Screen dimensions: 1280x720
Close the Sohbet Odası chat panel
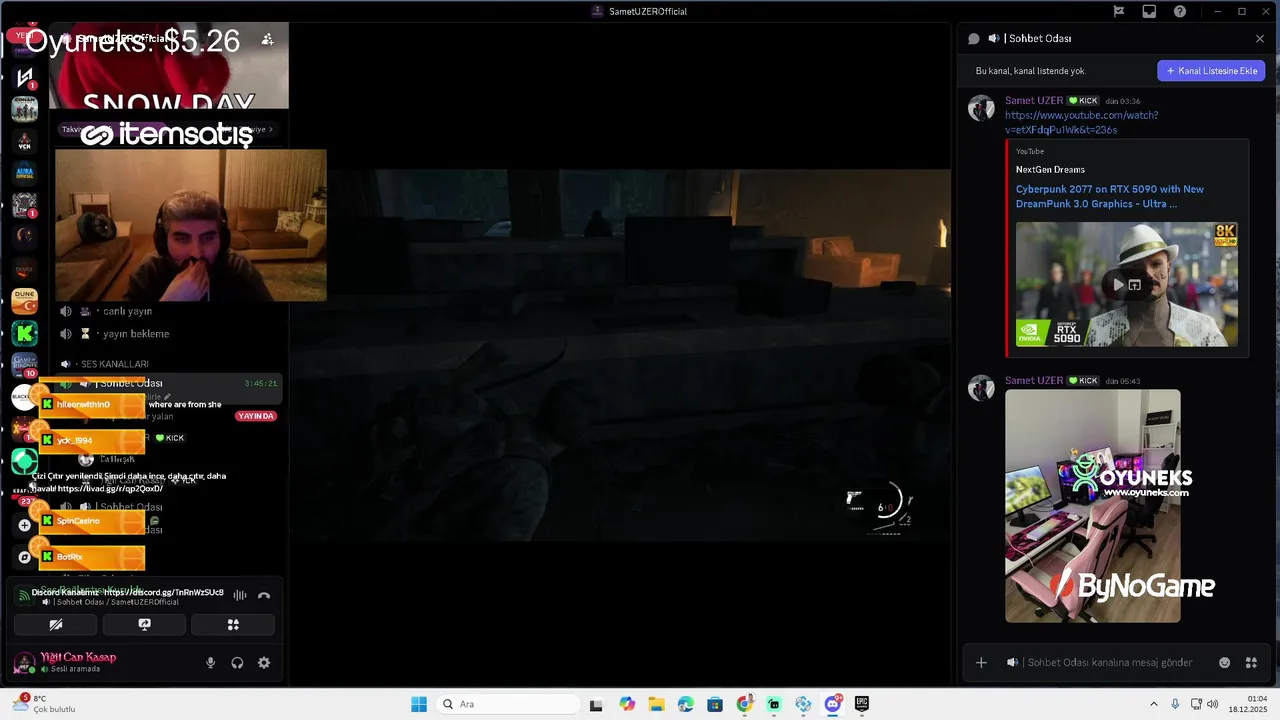point(1260,38)
